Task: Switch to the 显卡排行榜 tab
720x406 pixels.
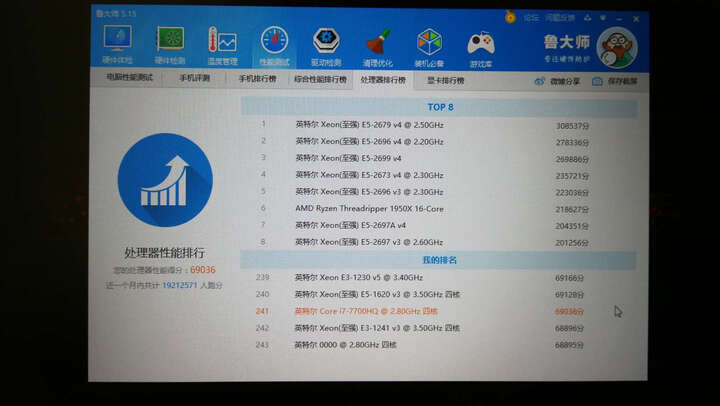Action: tap(445, 80)
